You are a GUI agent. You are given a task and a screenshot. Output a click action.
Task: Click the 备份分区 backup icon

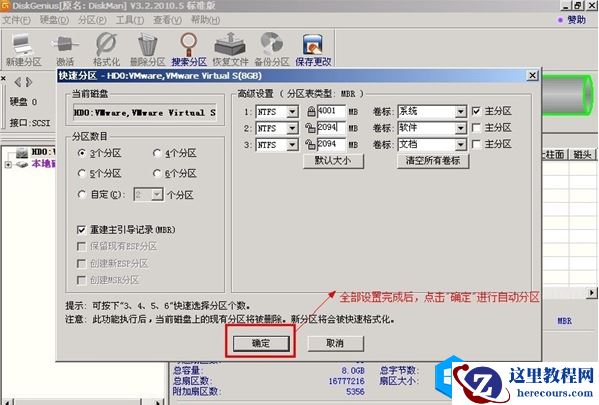point(272,50)
